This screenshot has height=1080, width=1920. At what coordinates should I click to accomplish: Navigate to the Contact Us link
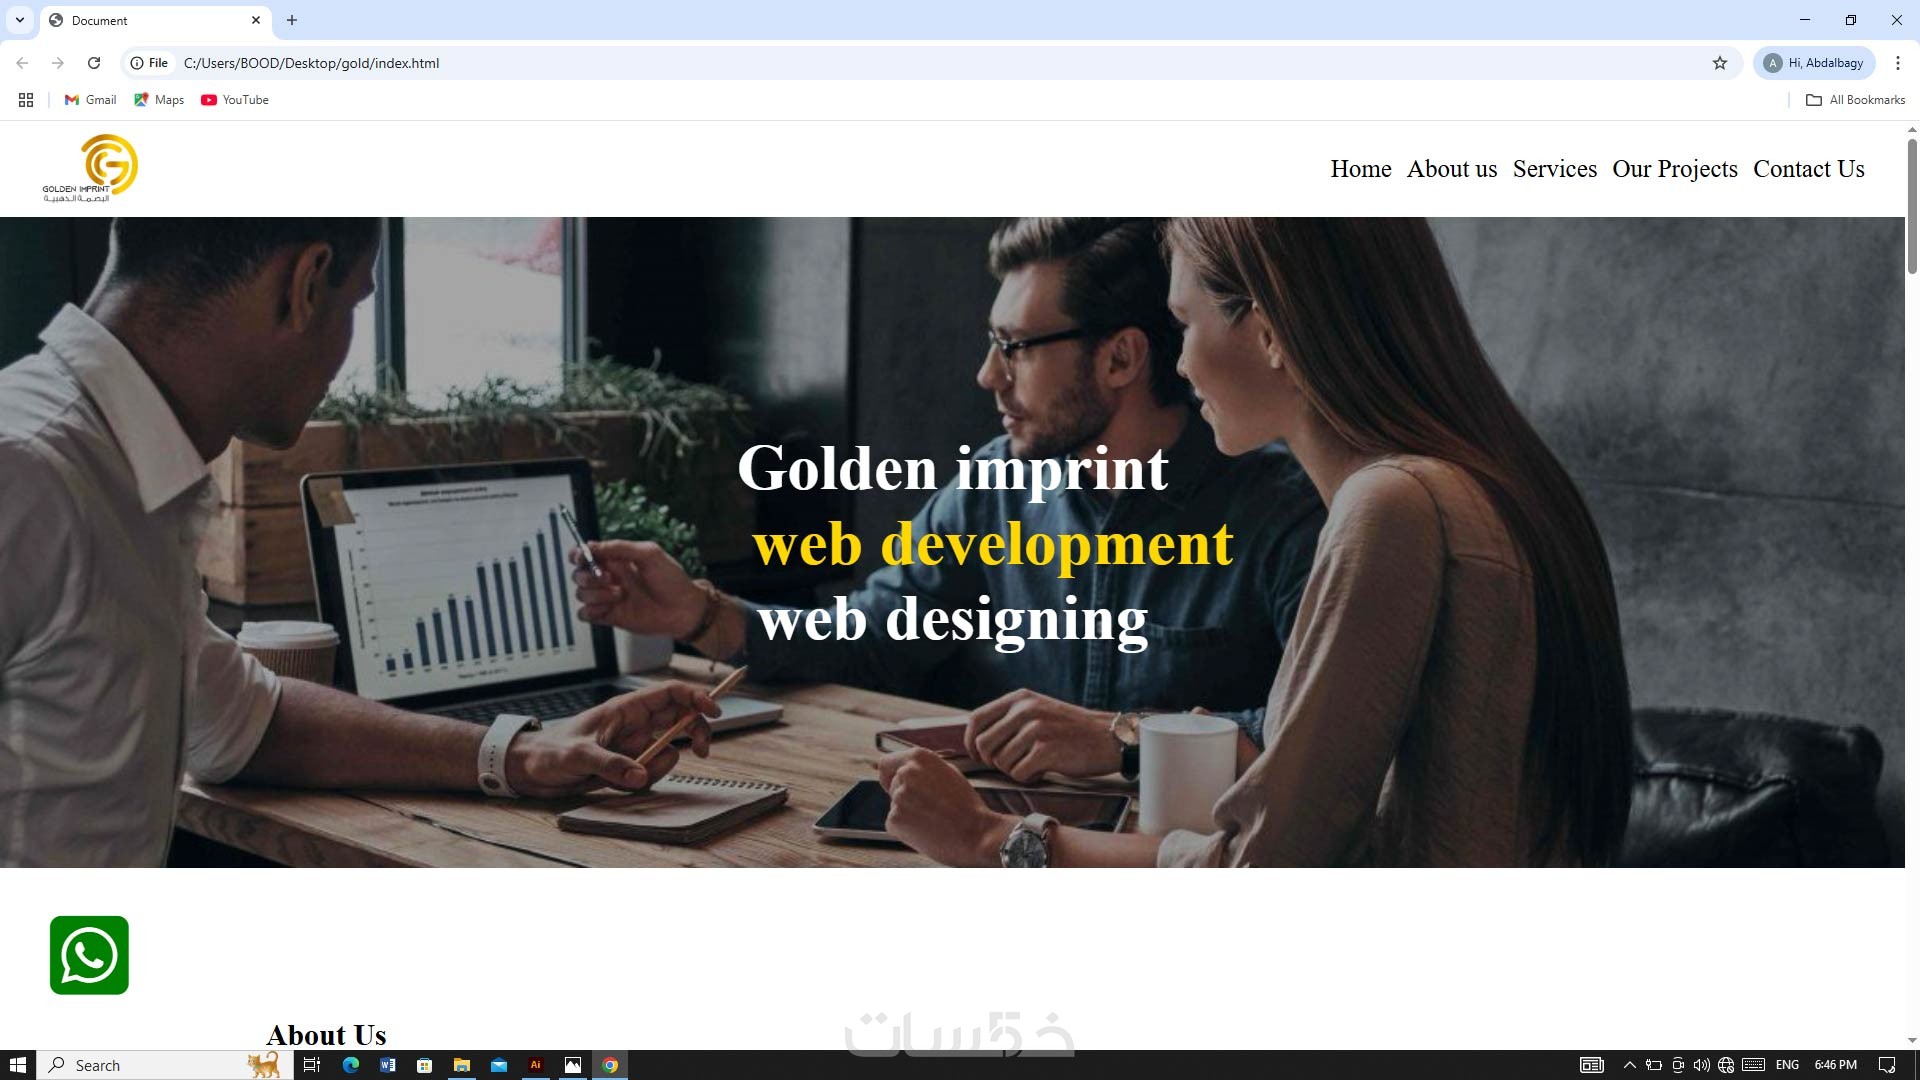[1808, 169]
